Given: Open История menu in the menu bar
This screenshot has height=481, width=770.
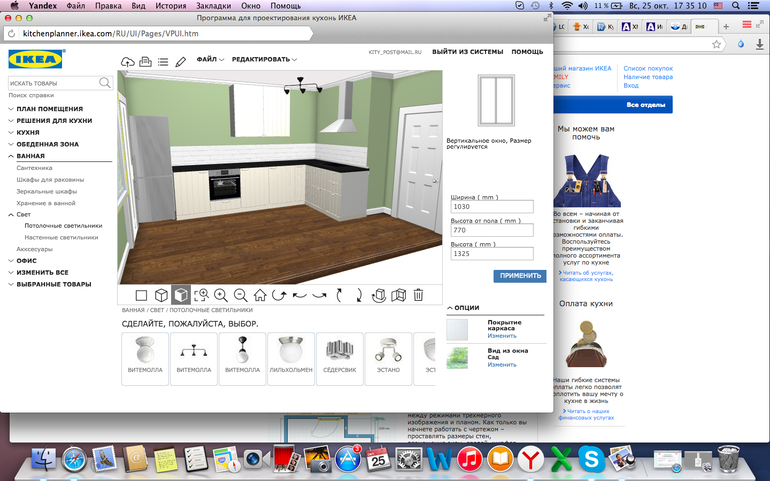Looking at the screenshot, I should [170, 6].
